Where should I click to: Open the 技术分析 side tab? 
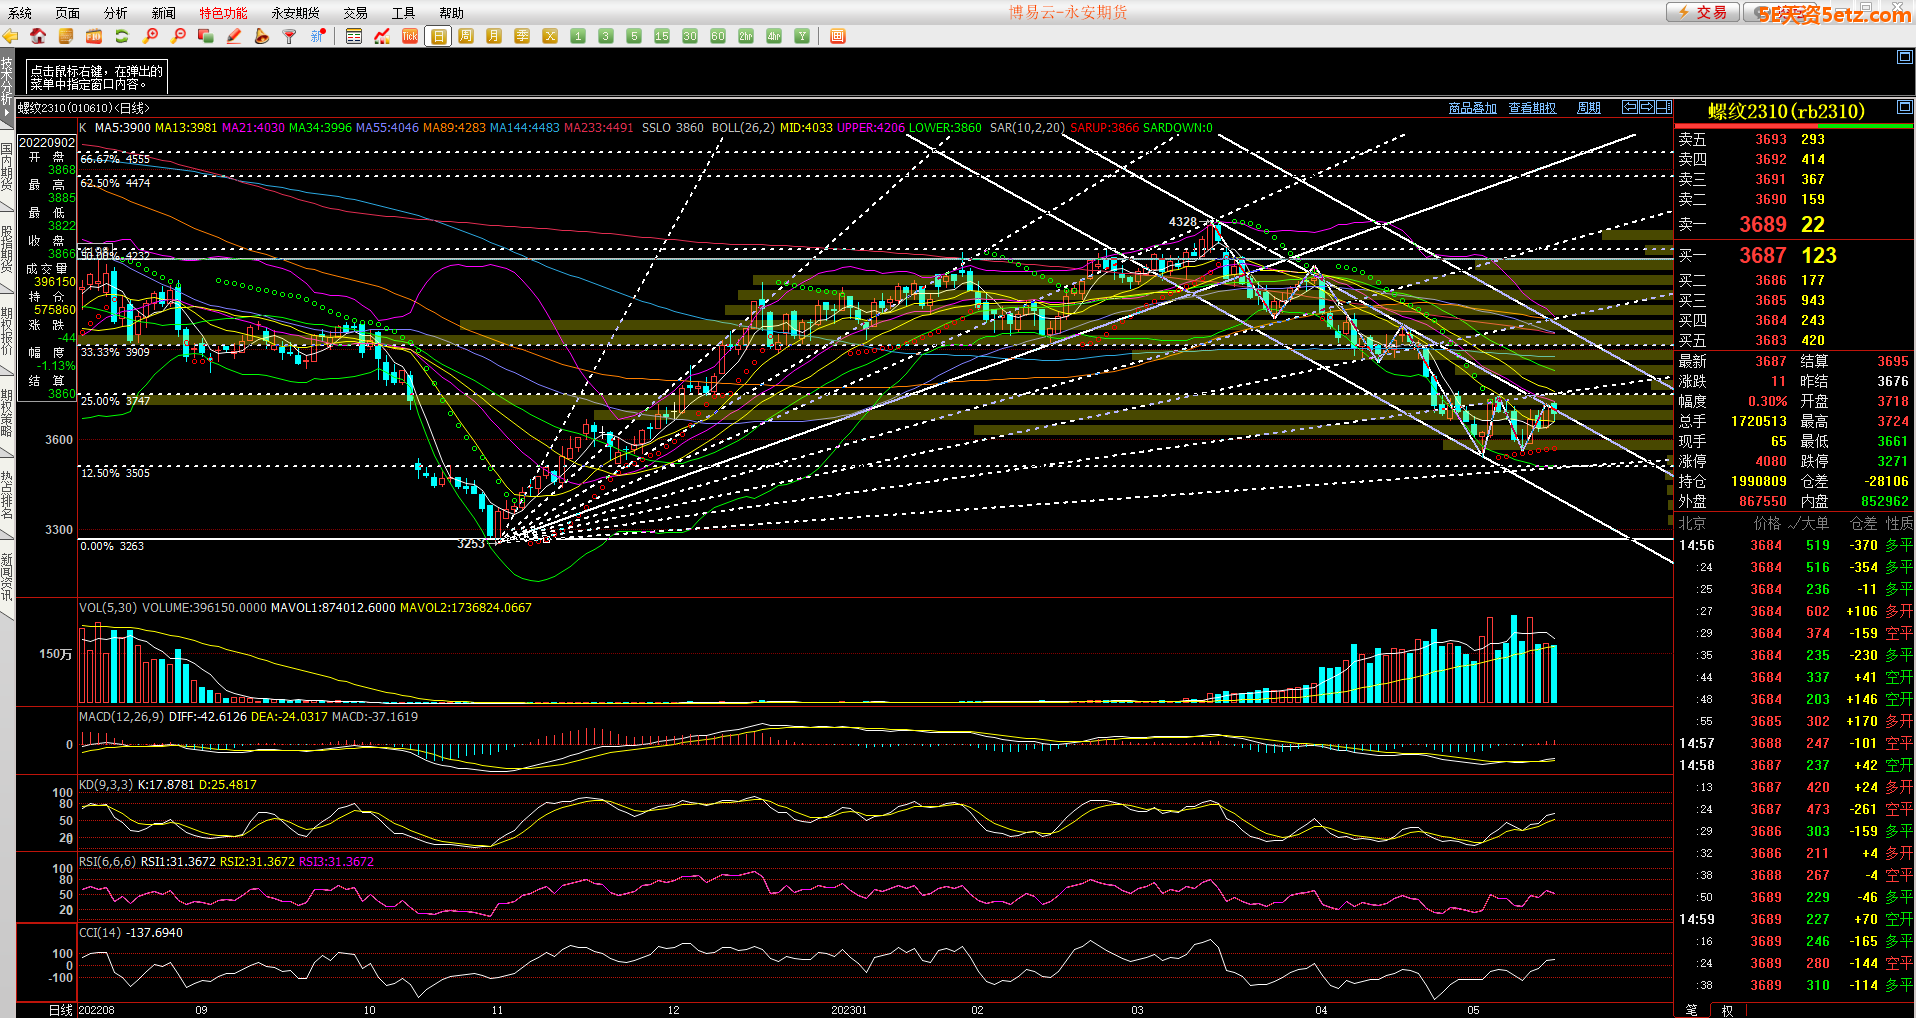[7, 87]
